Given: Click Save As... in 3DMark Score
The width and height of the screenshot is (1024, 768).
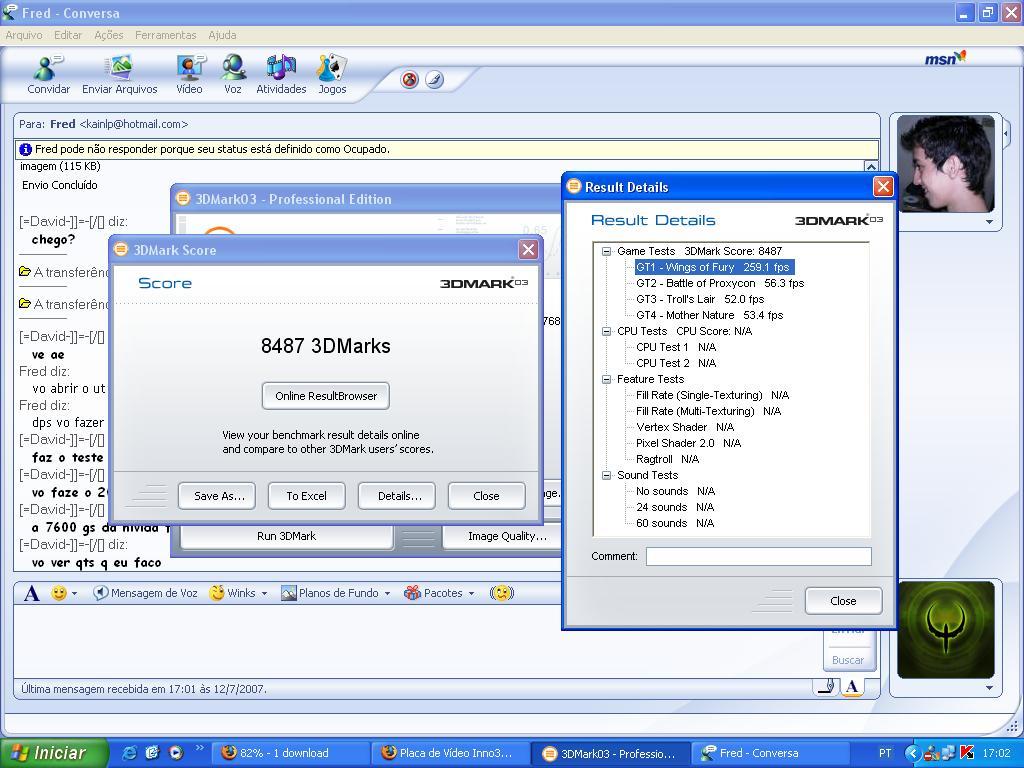Looking at the screenshot, I should 219,496.
